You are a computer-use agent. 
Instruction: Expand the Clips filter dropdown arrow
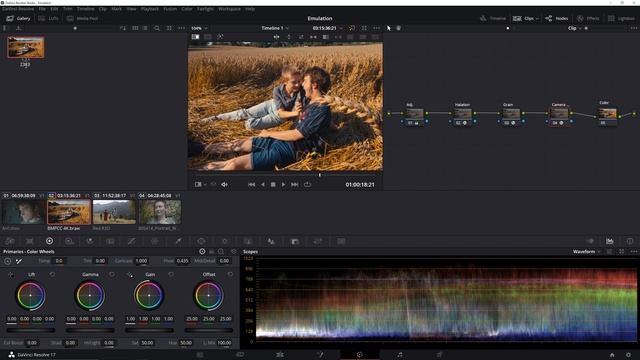tap(537, 18)
